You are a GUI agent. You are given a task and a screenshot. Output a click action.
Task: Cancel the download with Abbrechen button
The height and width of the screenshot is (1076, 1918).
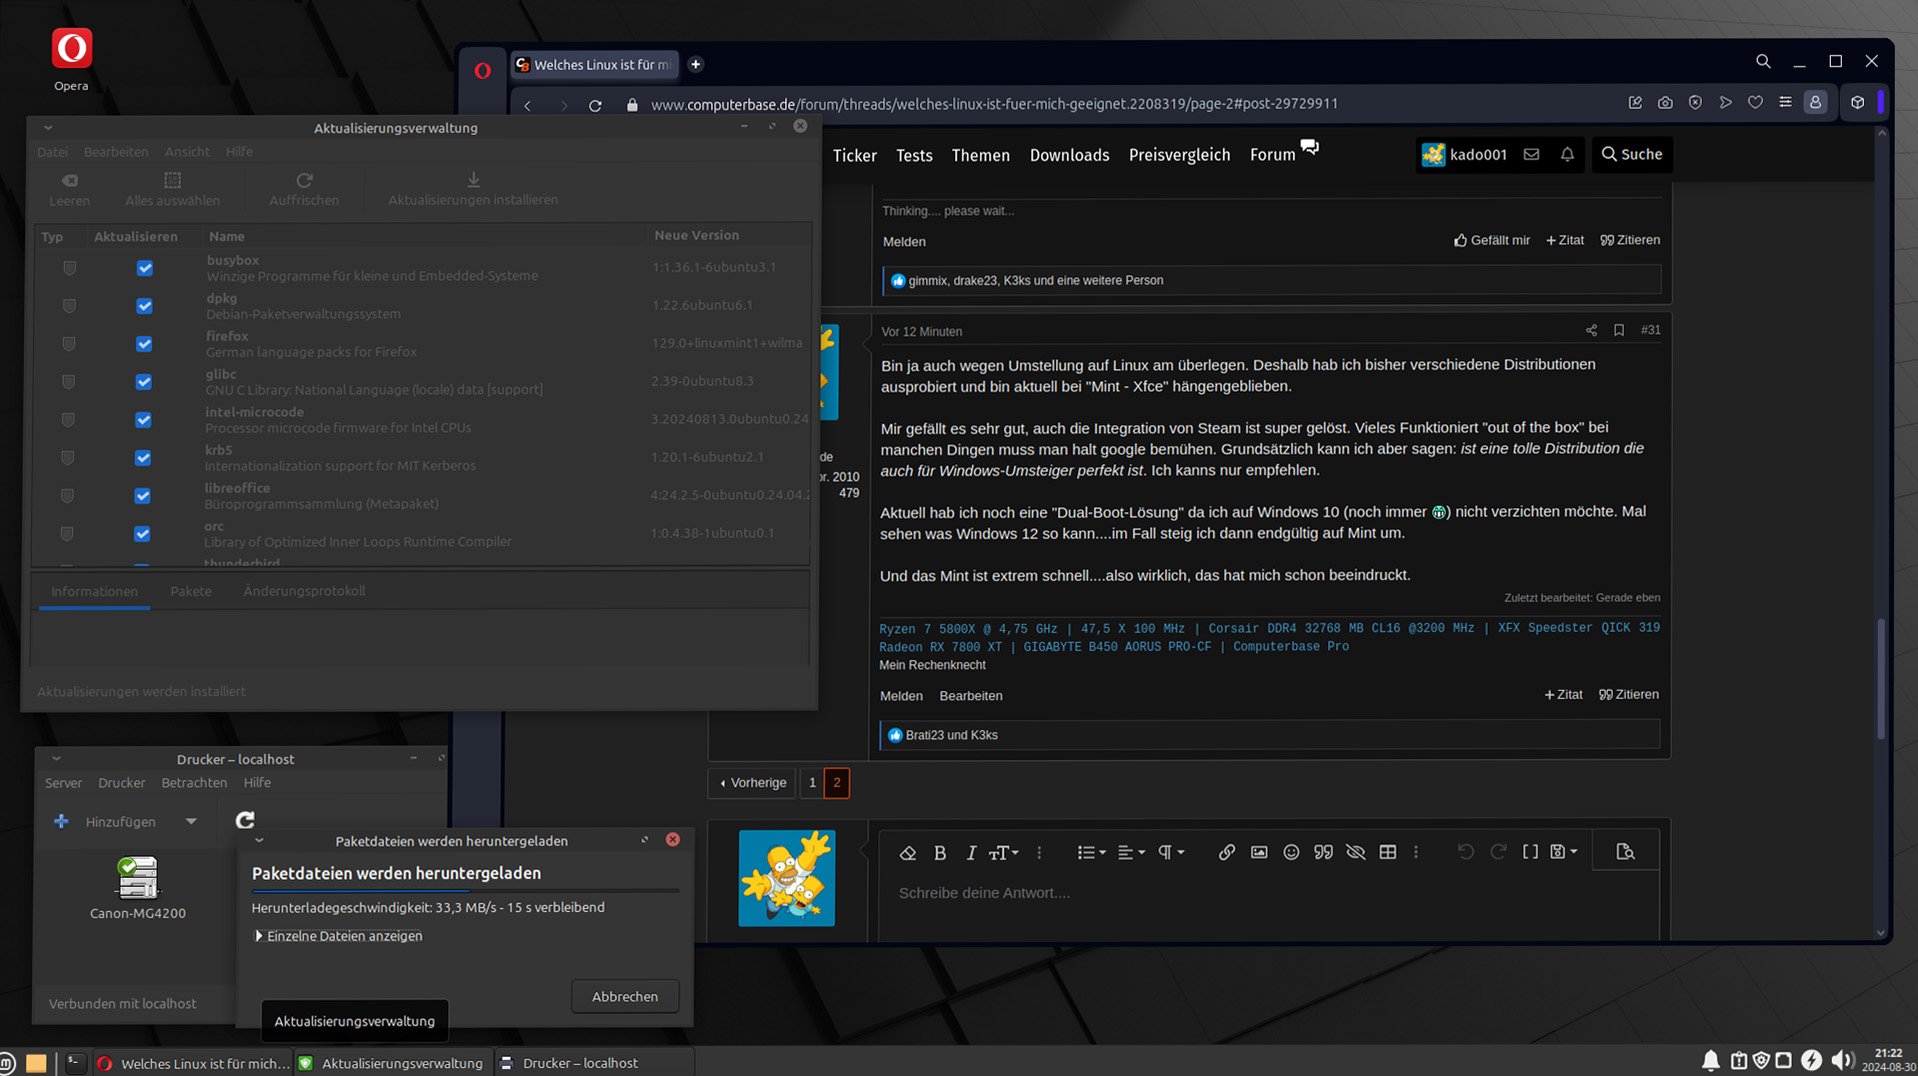click(x=625, y=996)
